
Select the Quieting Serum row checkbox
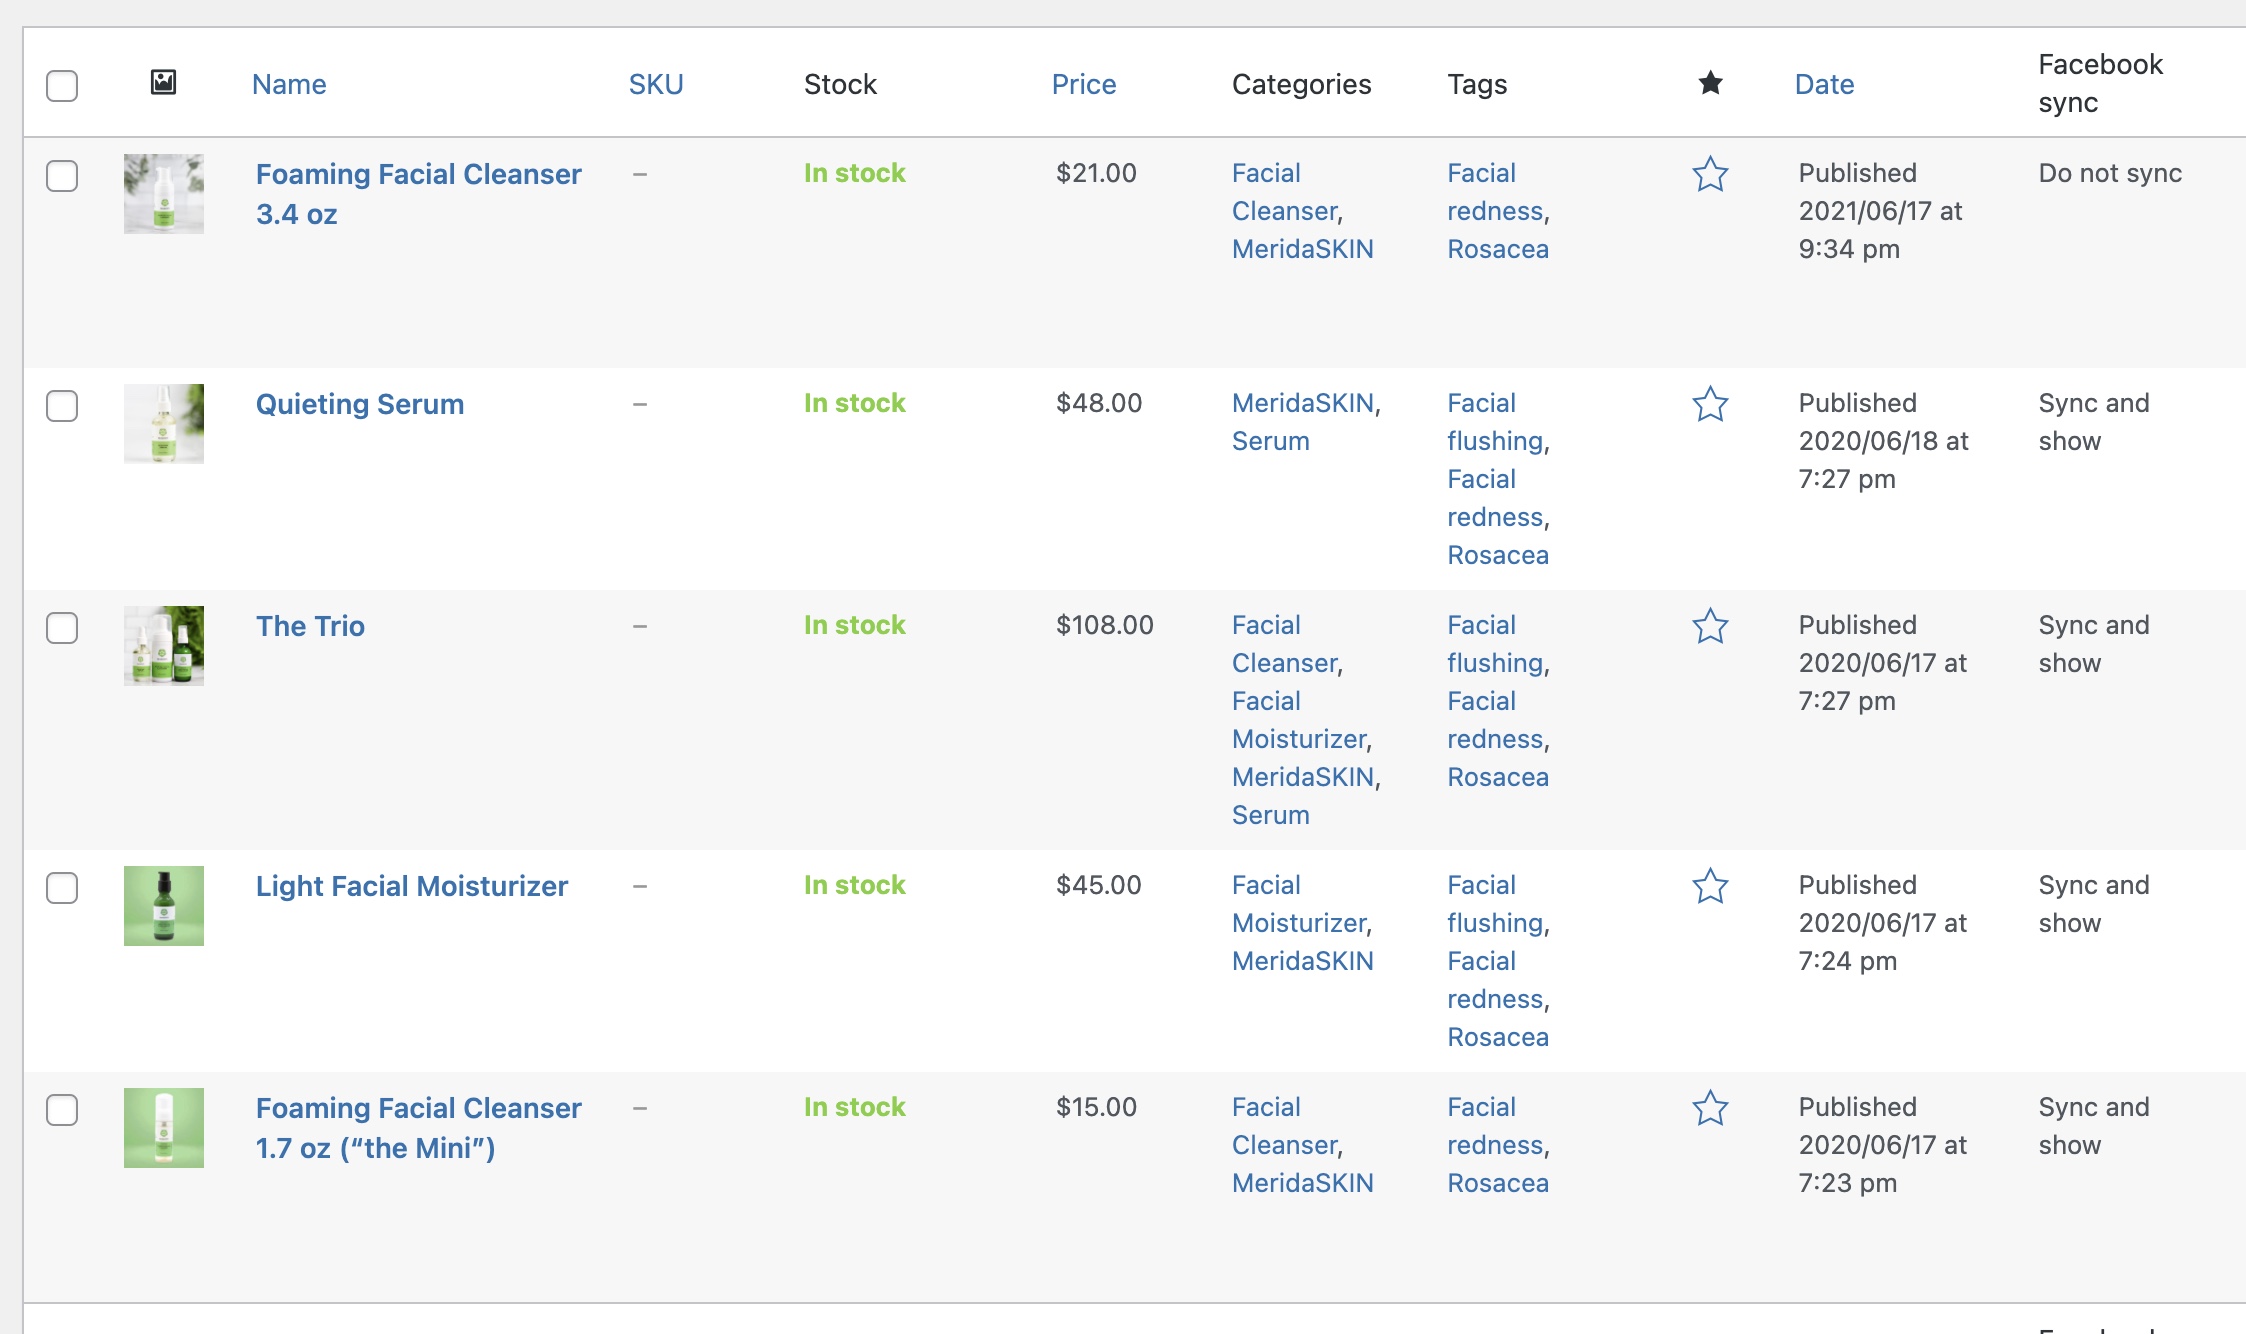(62, 406)
